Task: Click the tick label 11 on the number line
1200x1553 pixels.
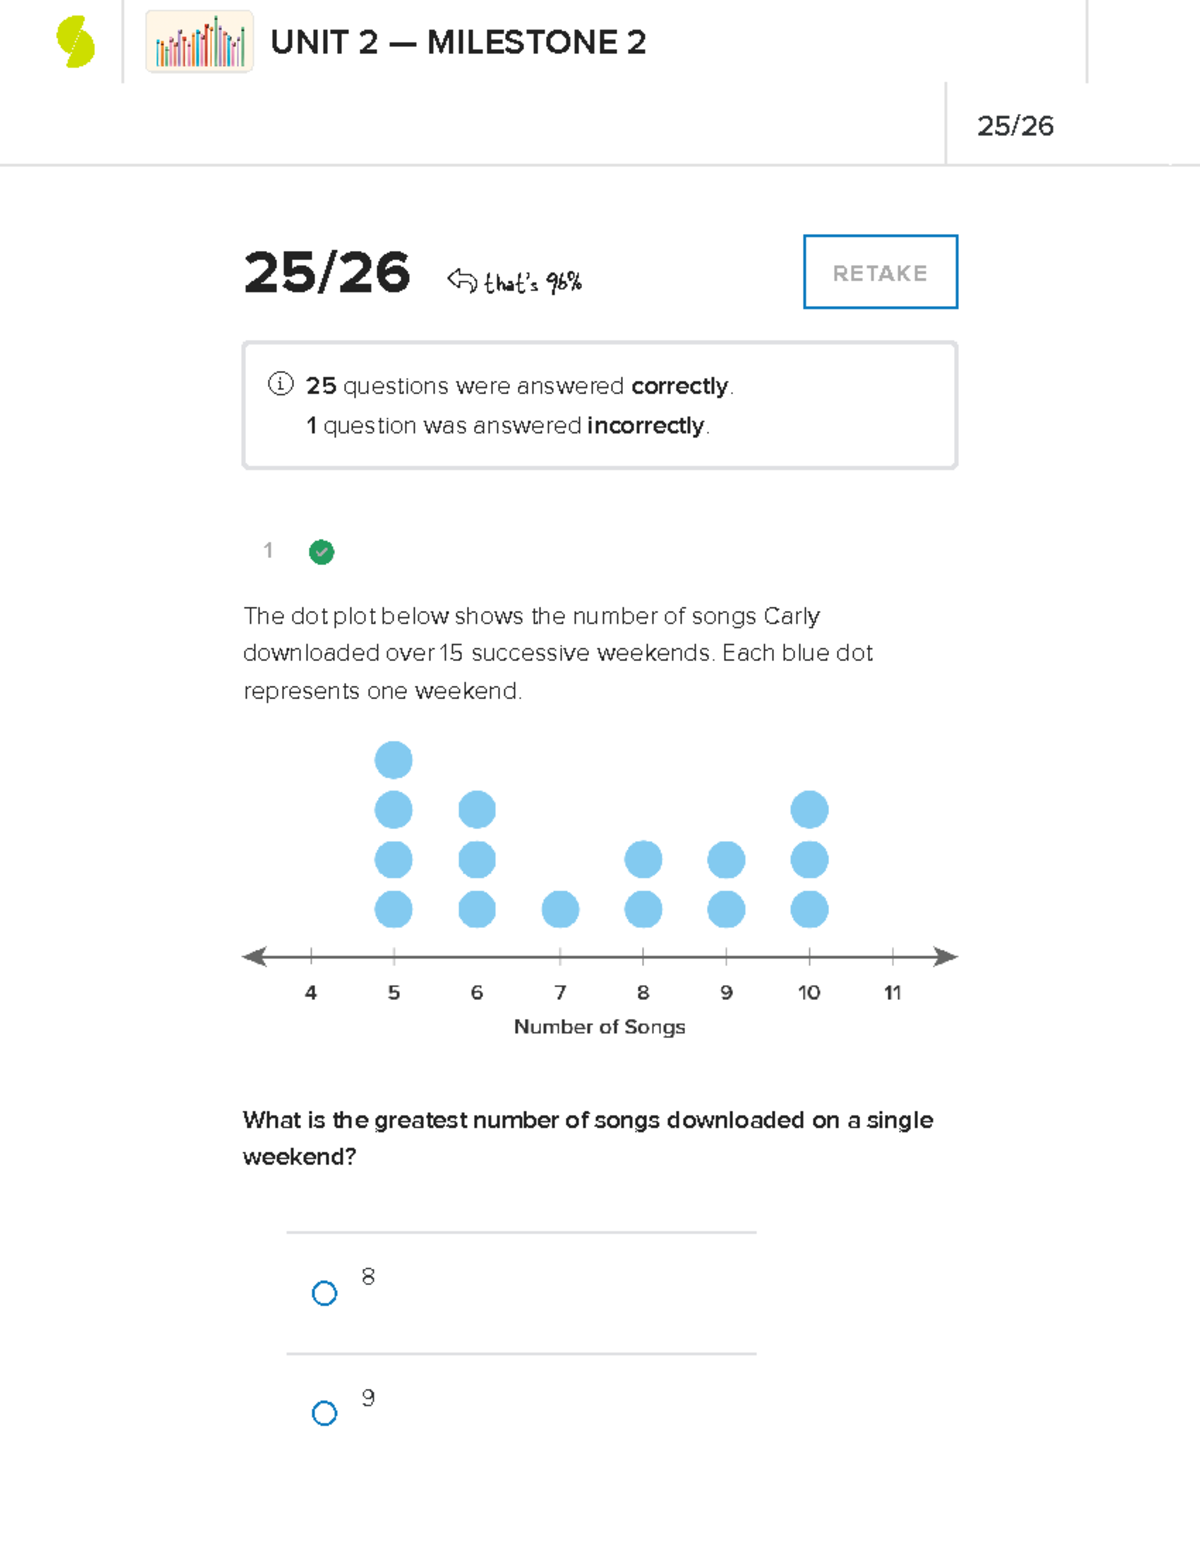Action: tap(892, 993)
